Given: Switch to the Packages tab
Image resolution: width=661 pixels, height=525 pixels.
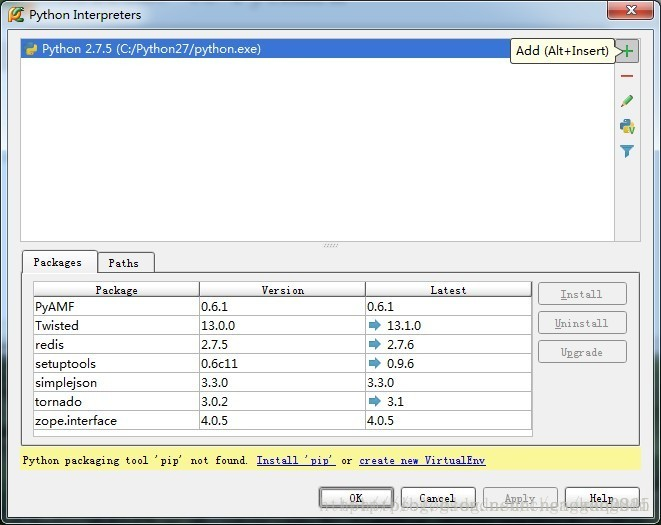Looking at the screenshot, I should (59, 262).
